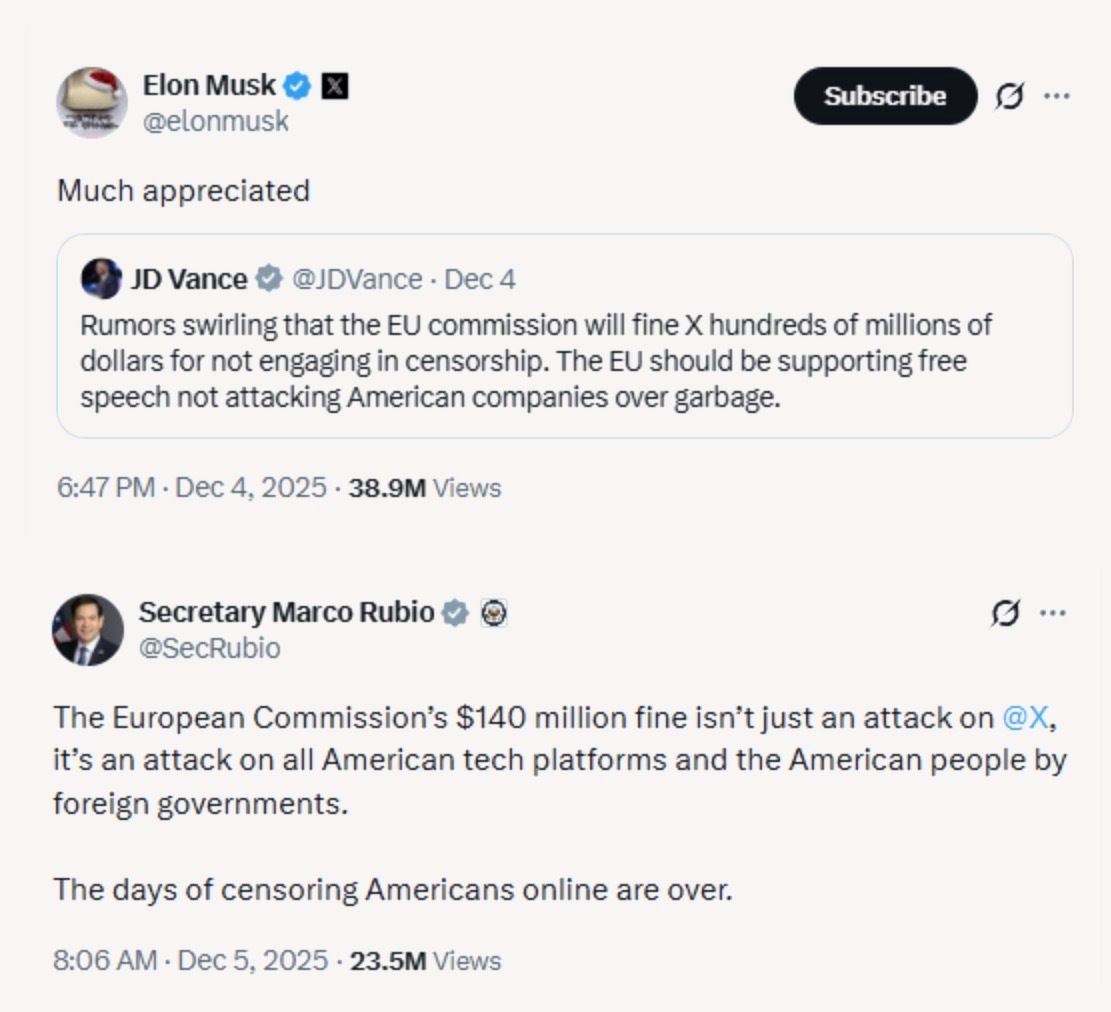Click the Subscribe button
This screenshot has width=1111, height=1012.
coord(885,96)
